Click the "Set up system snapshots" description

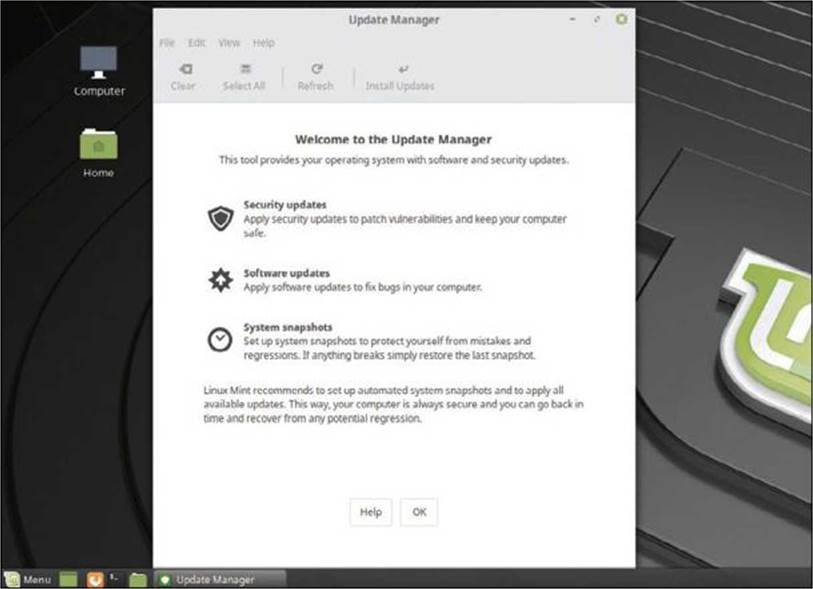click(x=389, y=348)
